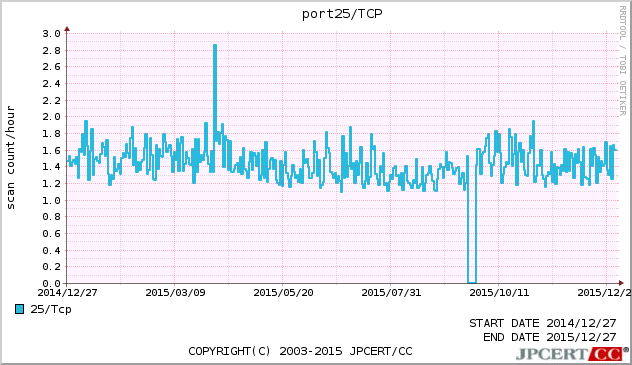The width and height of the screenshot is (632, 365).
Task: Click the x-axis date '2014/12/27'
Action: pos(67,292)
